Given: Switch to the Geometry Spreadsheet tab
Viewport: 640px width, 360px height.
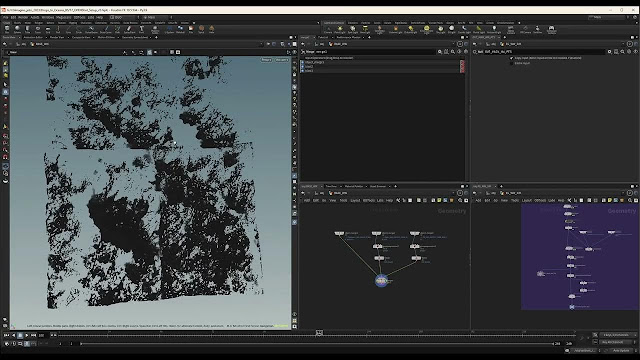Looking at the screenshot, I should click(135, 37).
